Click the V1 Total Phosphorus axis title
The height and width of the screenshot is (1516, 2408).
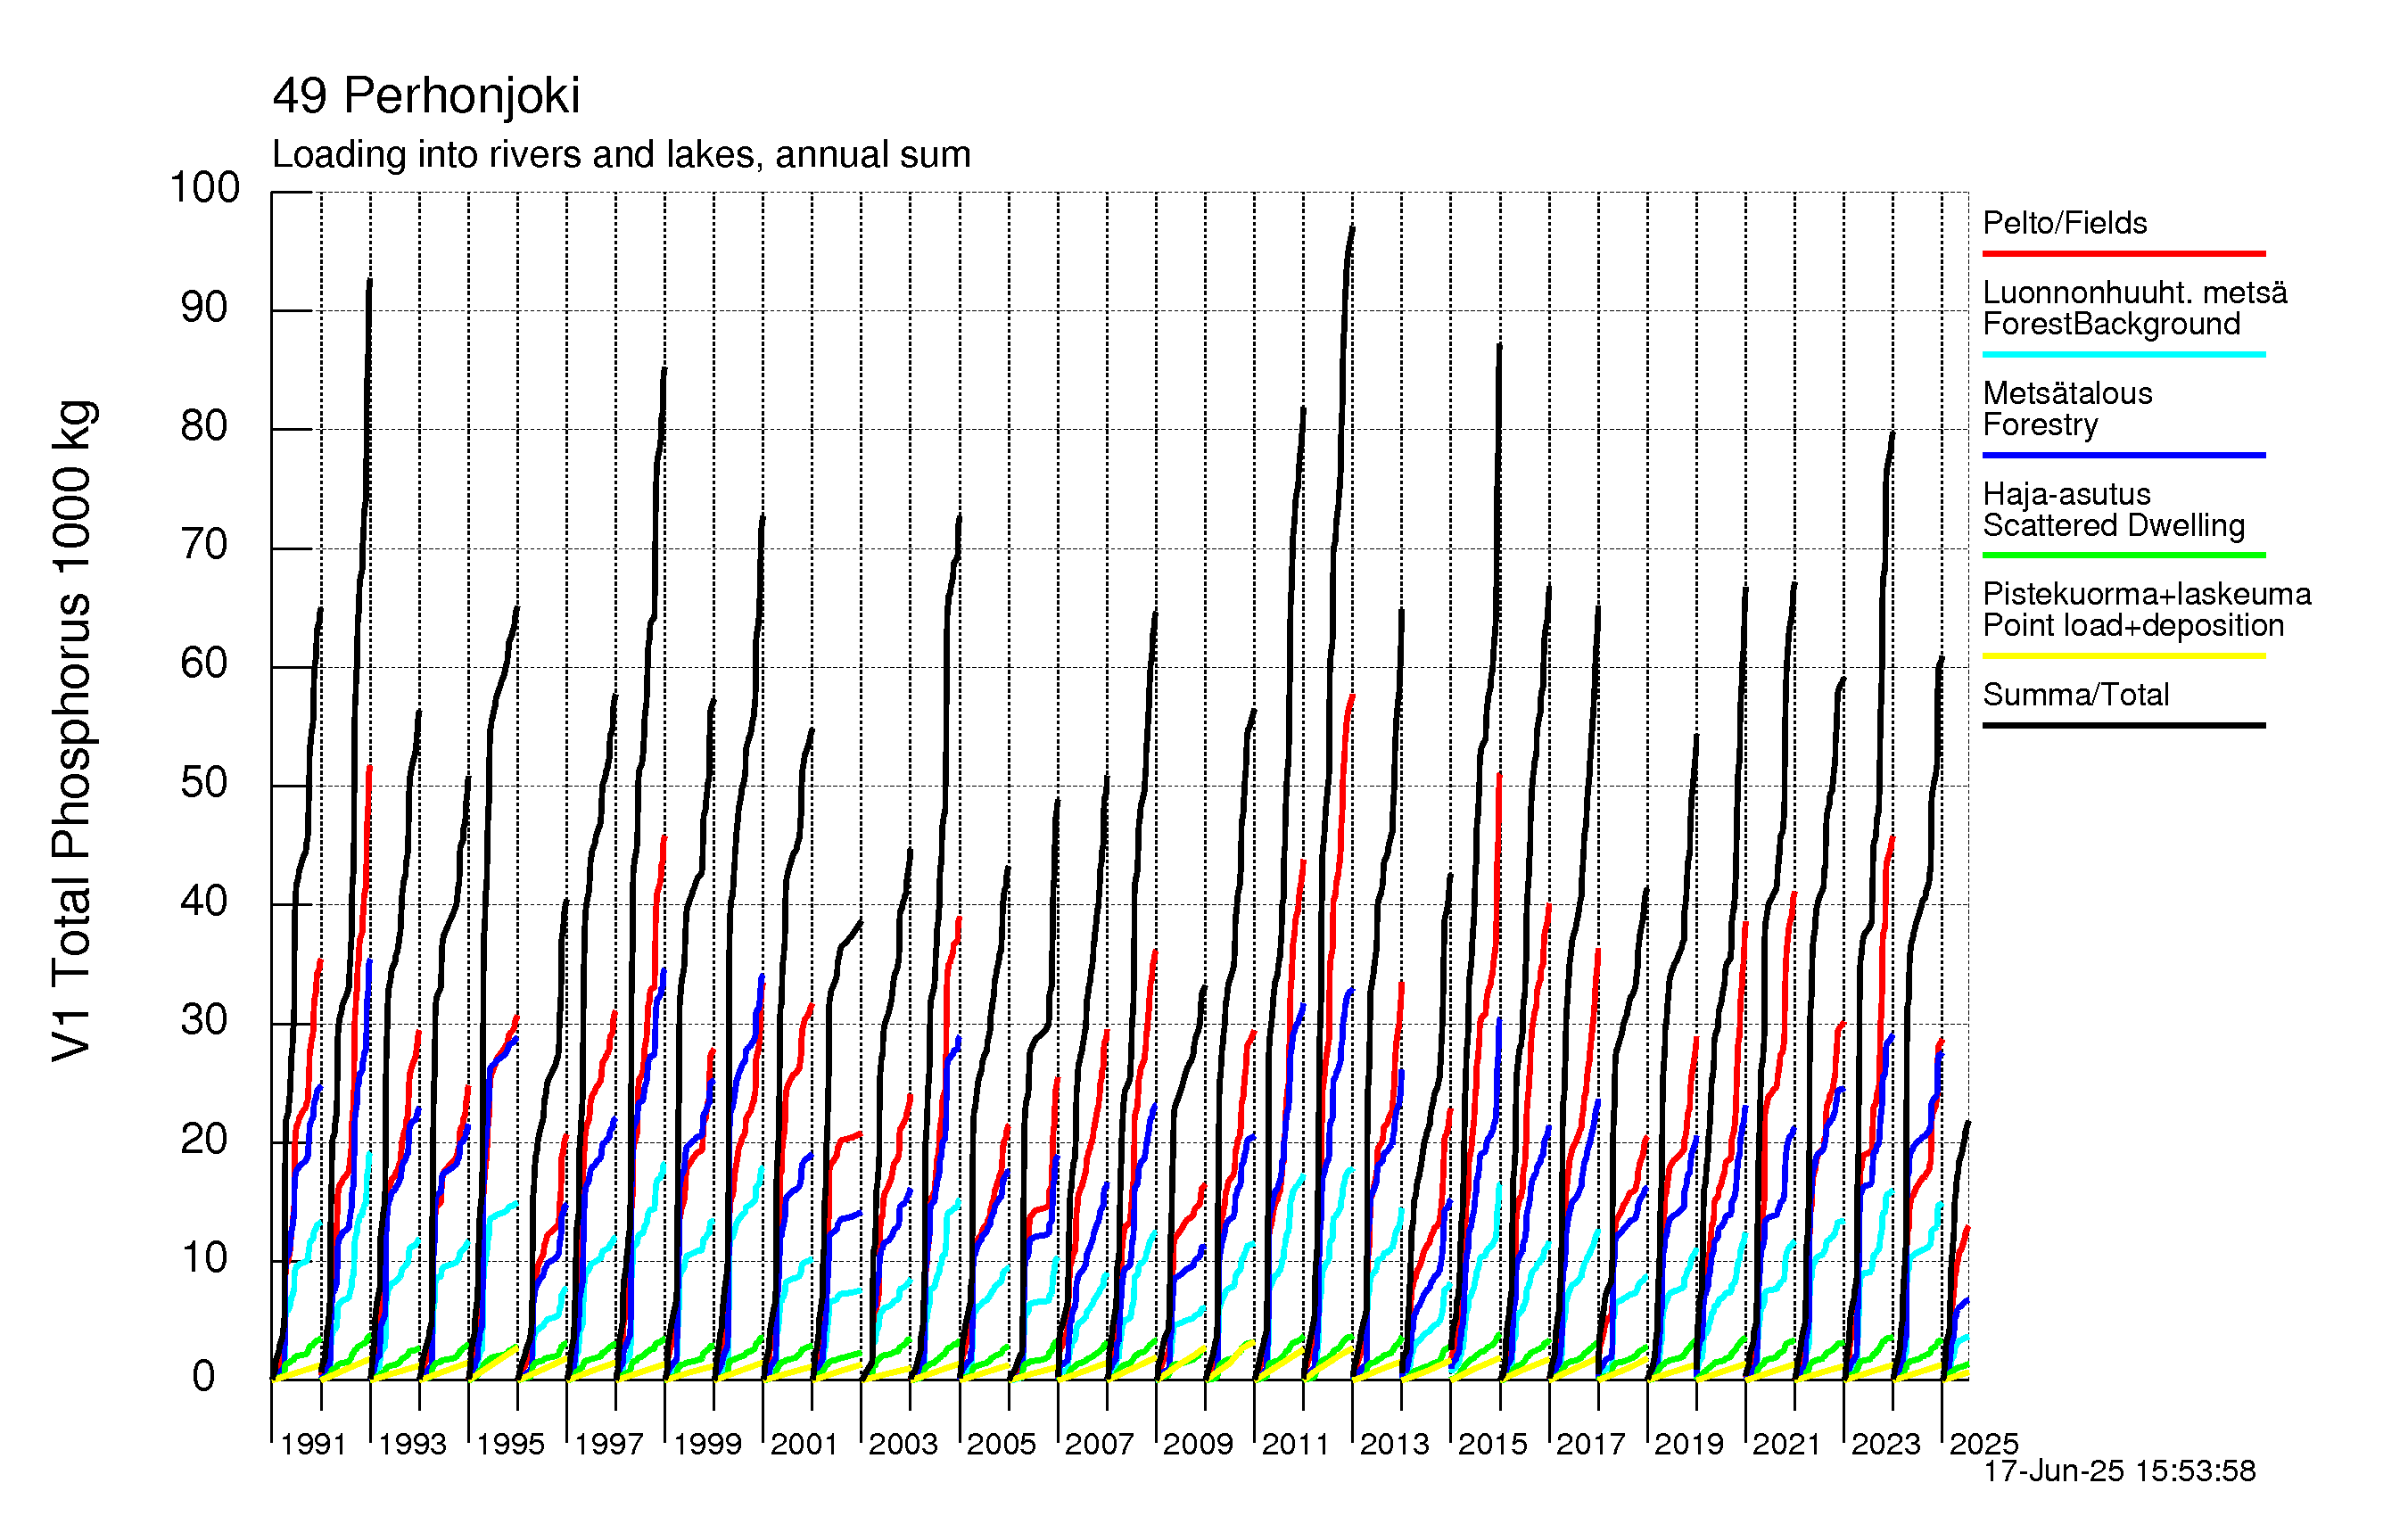click(73, 731)
